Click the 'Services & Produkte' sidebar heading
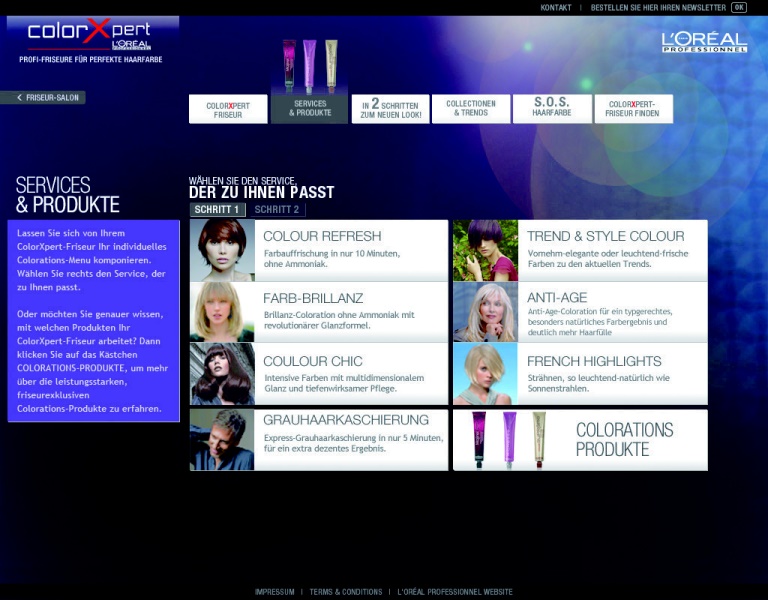 click(x=68, y=194)
